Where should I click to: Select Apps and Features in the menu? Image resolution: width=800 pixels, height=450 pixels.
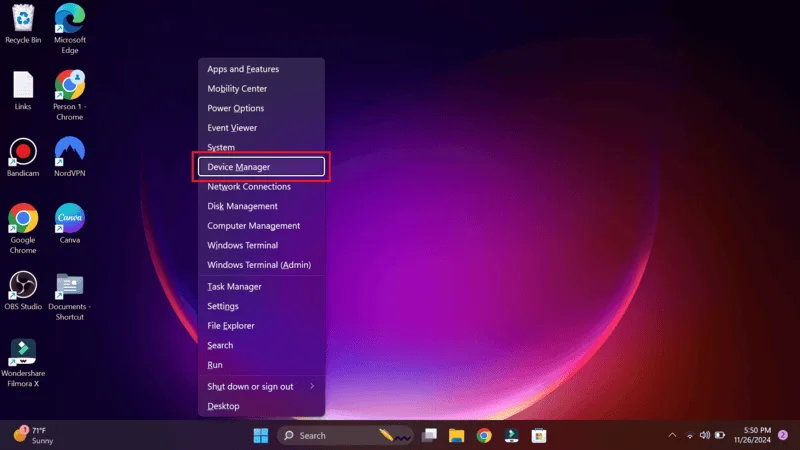[x=261, y=69]
